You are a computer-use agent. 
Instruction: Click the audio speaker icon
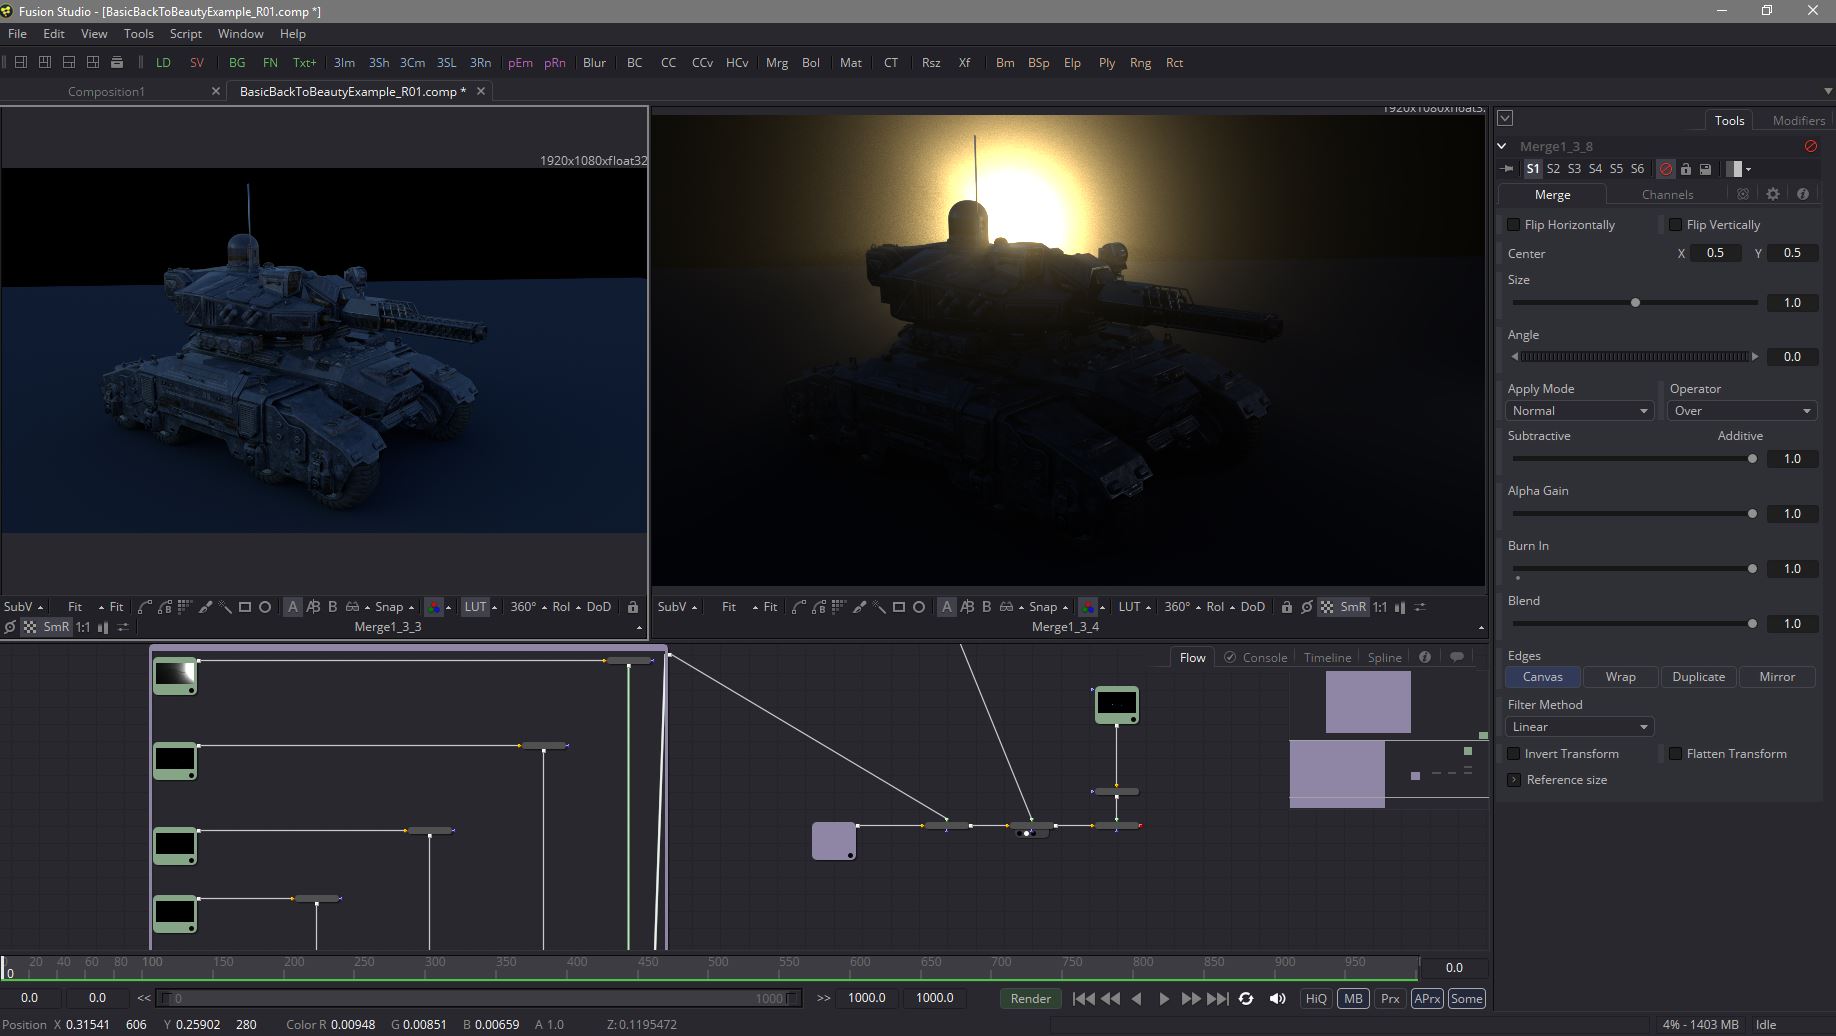[1277, 998]
